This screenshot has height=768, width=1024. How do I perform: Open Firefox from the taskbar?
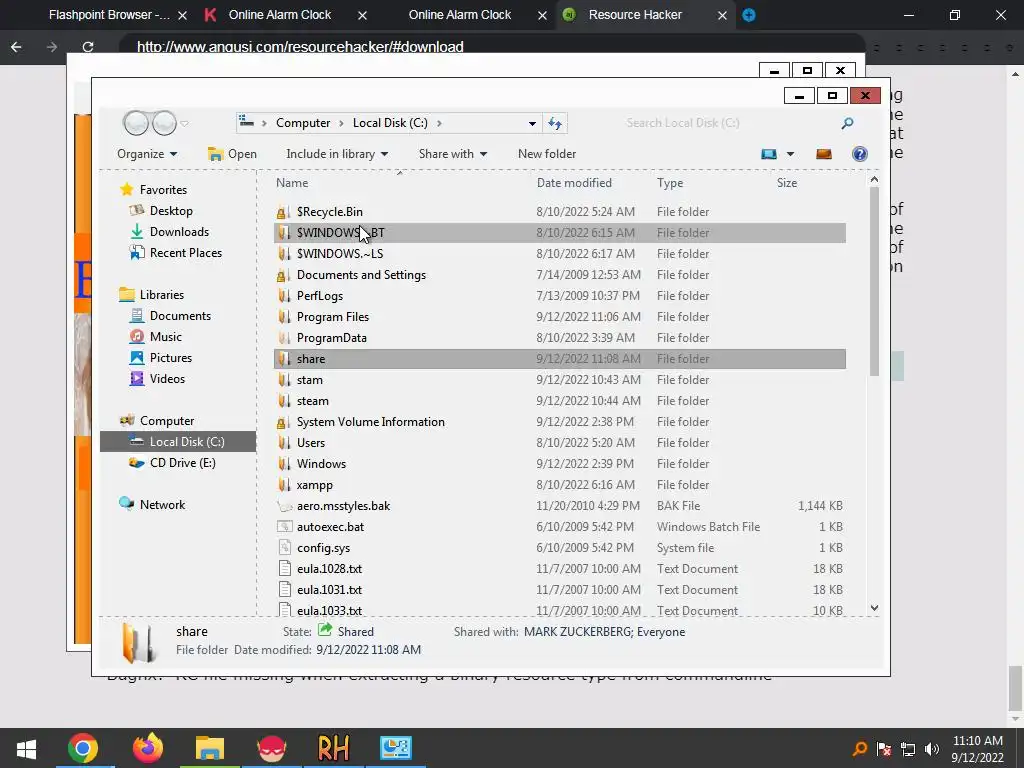[x=148, y=748]
